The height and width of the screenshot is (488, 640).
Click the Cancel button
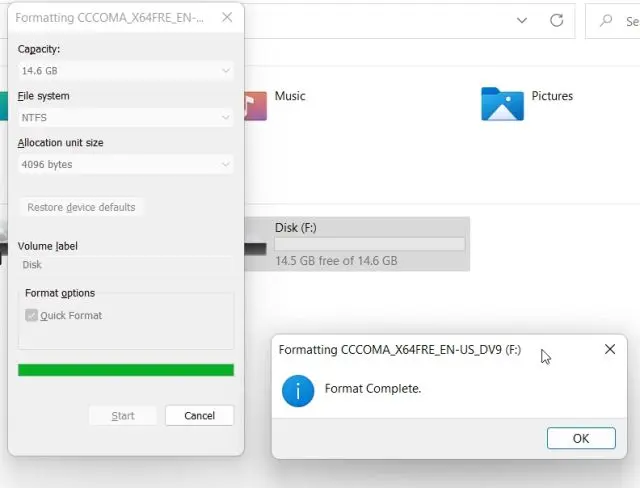(199, 415)
